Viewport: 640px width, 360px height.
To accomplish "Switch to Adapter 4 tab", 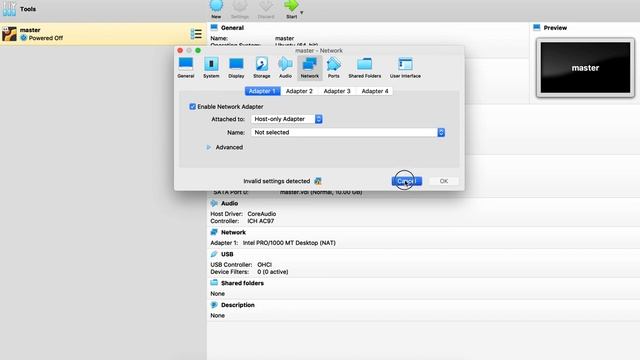I will point(375,91).
